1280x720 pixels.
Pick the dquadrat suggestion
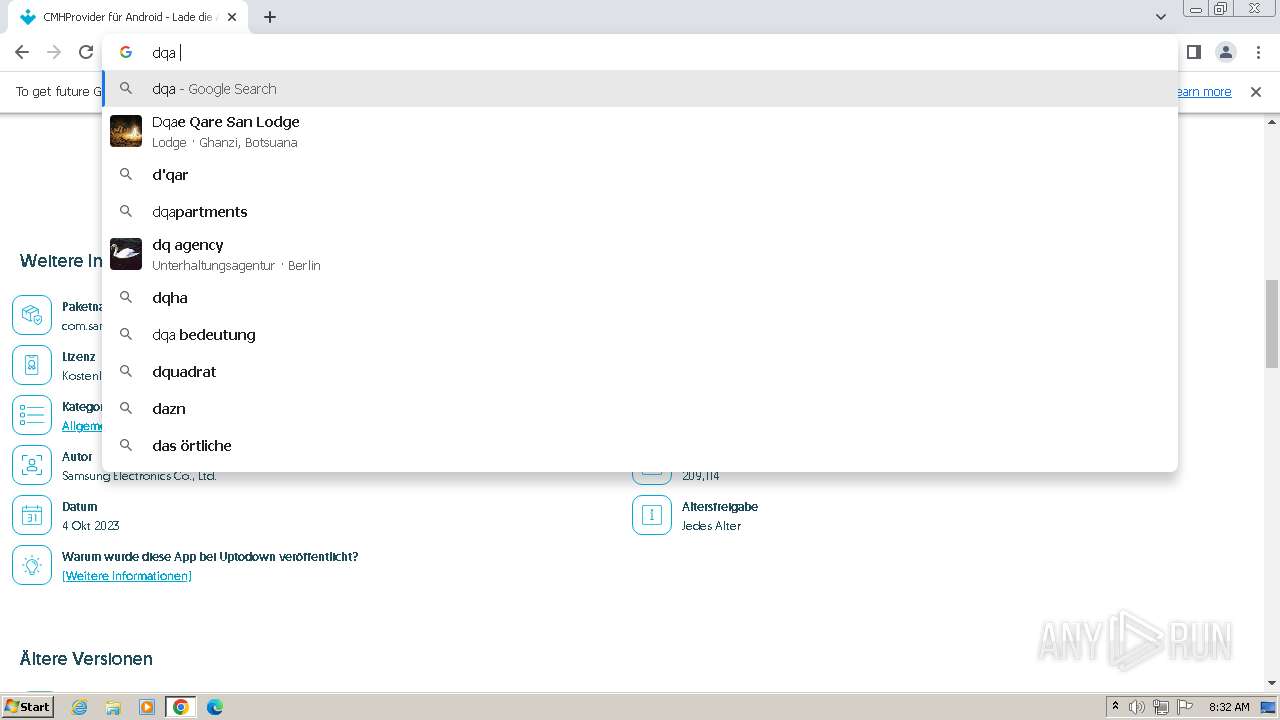point(640,372)
